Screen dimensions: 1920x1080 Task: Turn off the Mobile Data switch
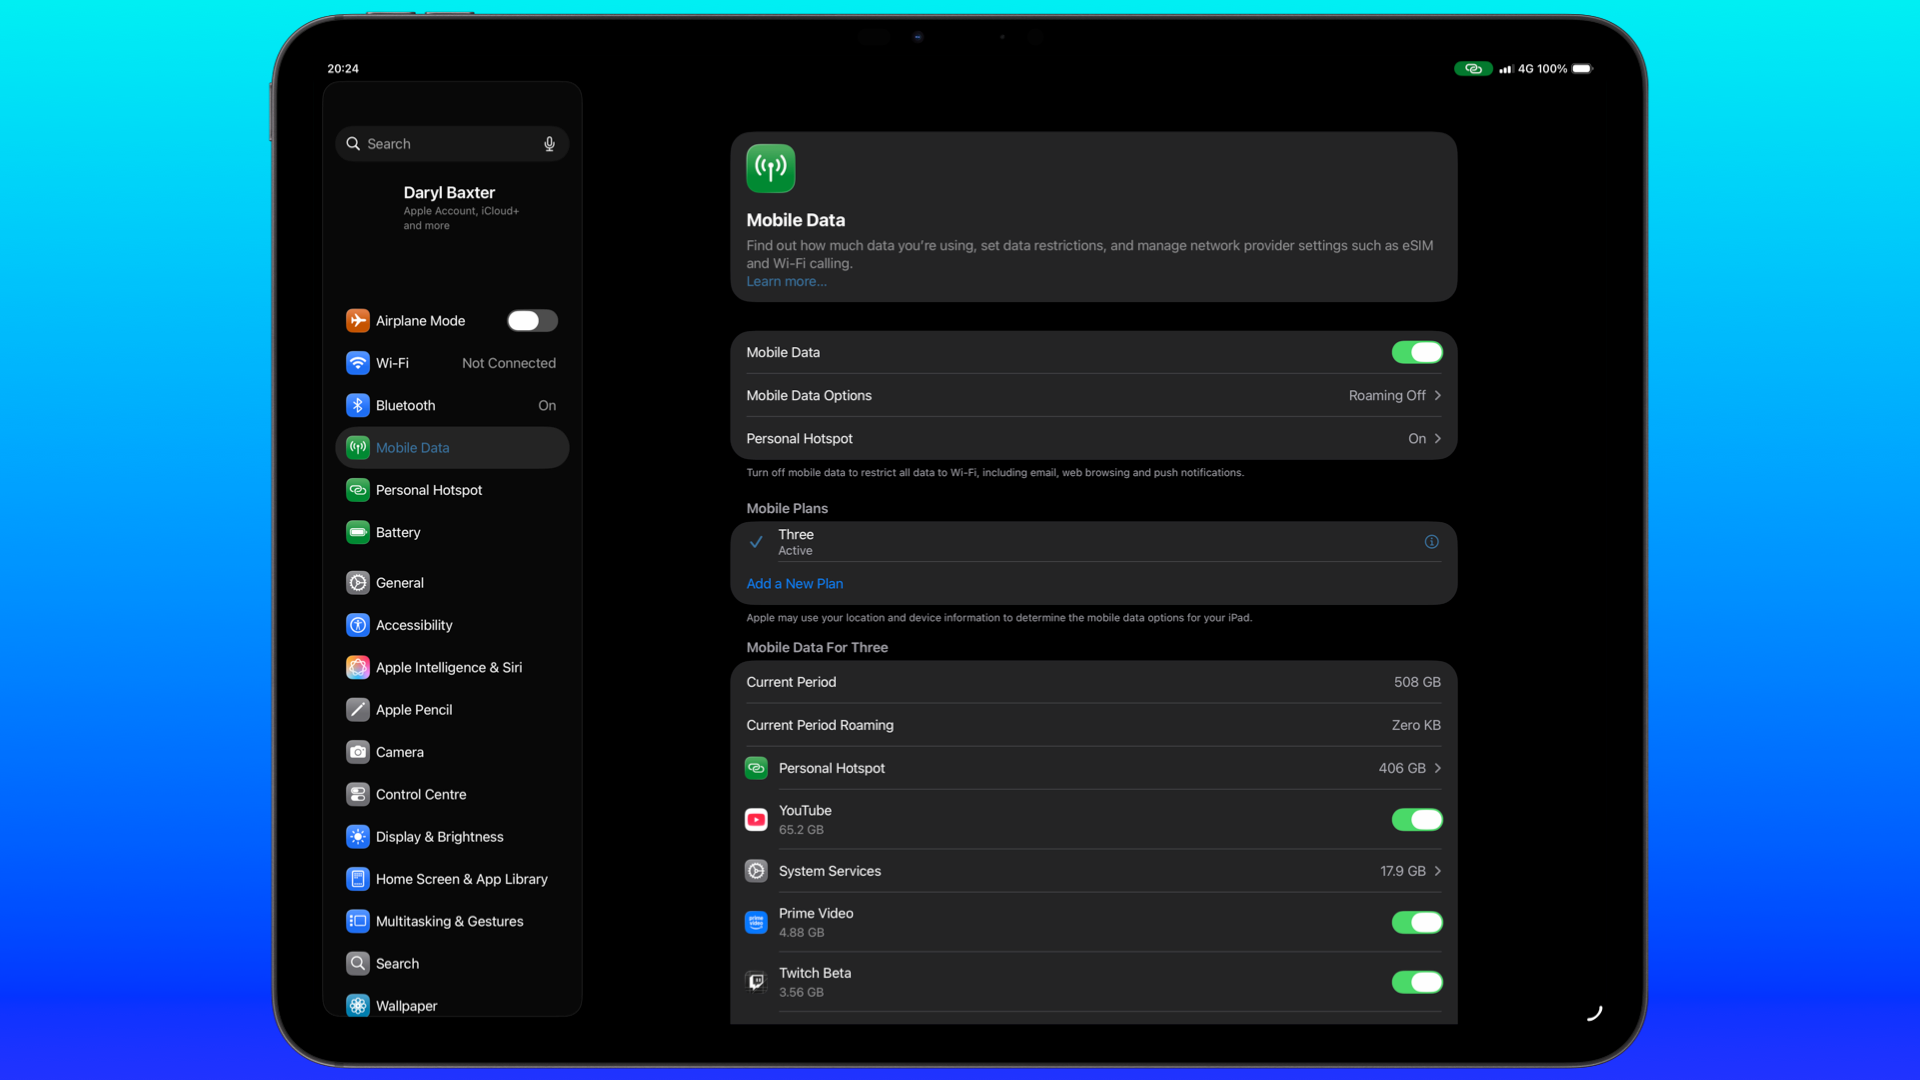[x=1416, y=353]
